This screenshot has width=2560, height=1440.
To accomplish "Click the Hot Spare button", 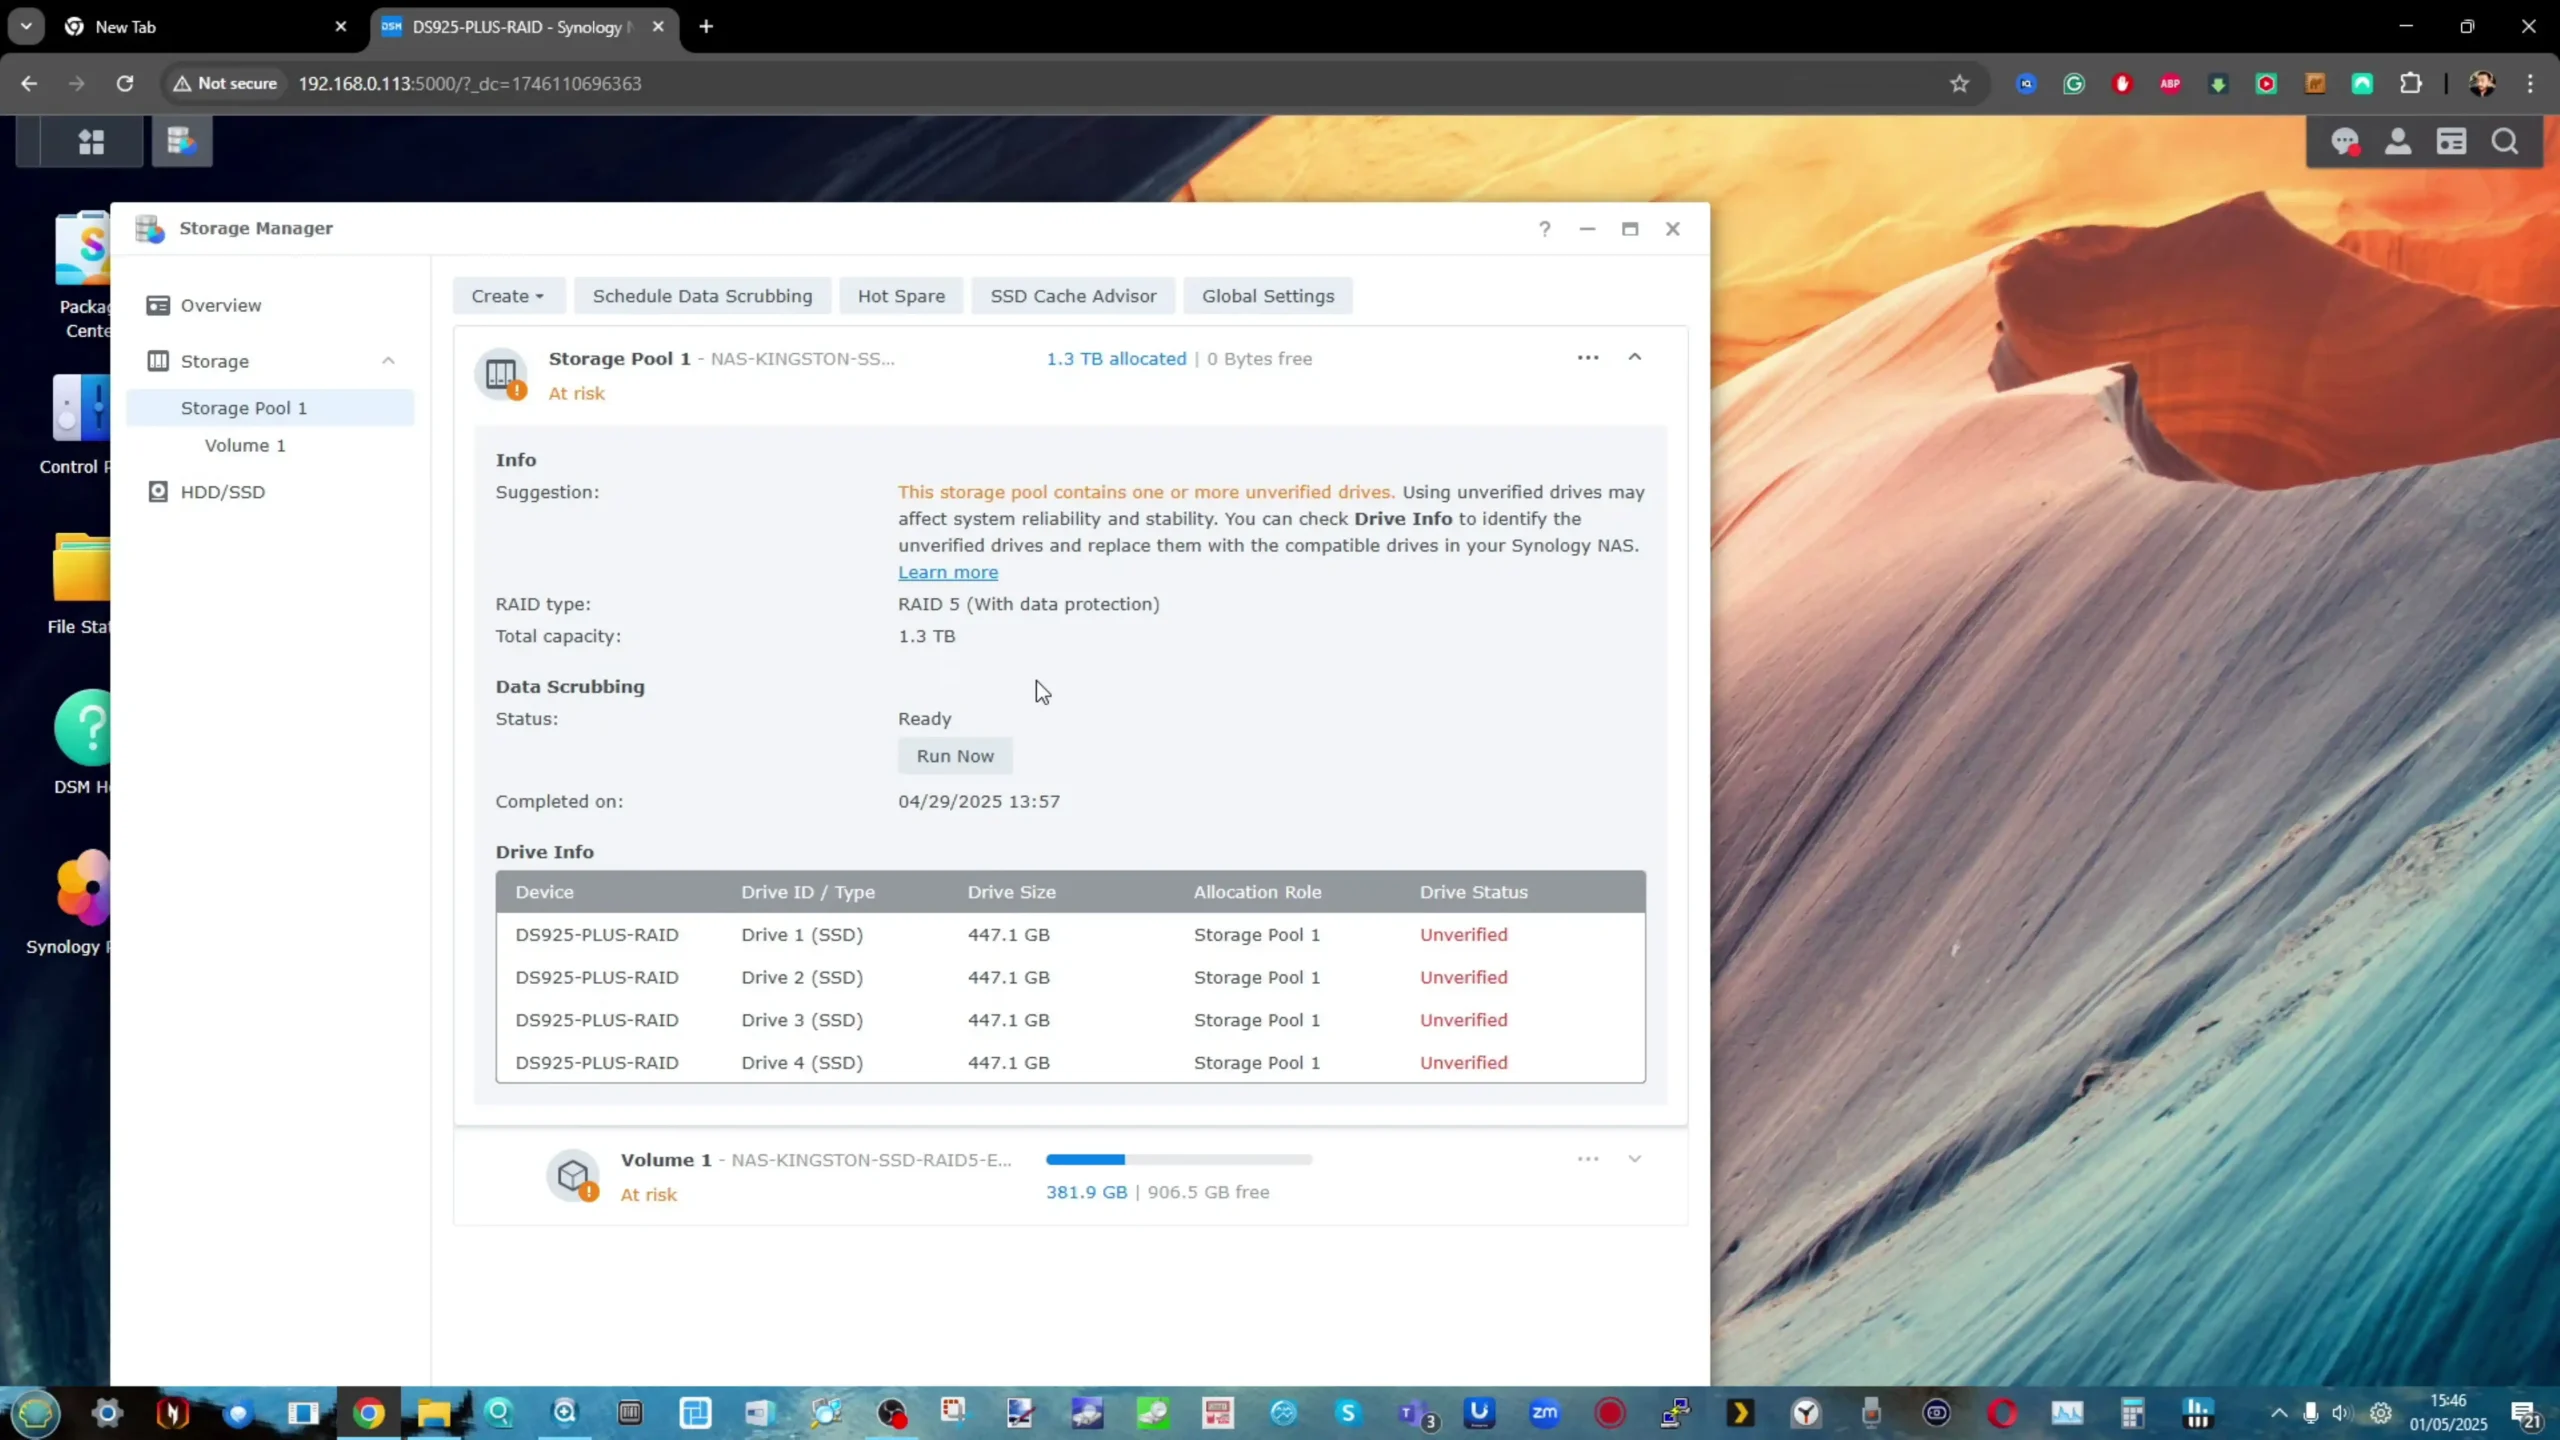I will [x=901, y=296].
